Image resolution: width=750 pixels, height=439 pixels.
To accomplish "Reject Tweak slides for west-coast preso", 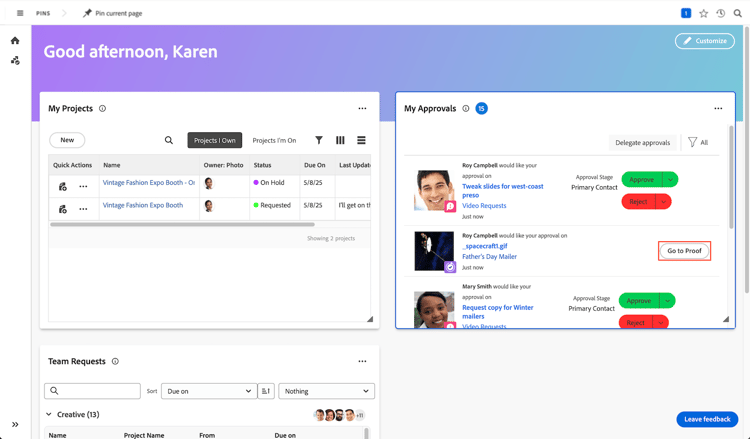I will pos(638,202).
